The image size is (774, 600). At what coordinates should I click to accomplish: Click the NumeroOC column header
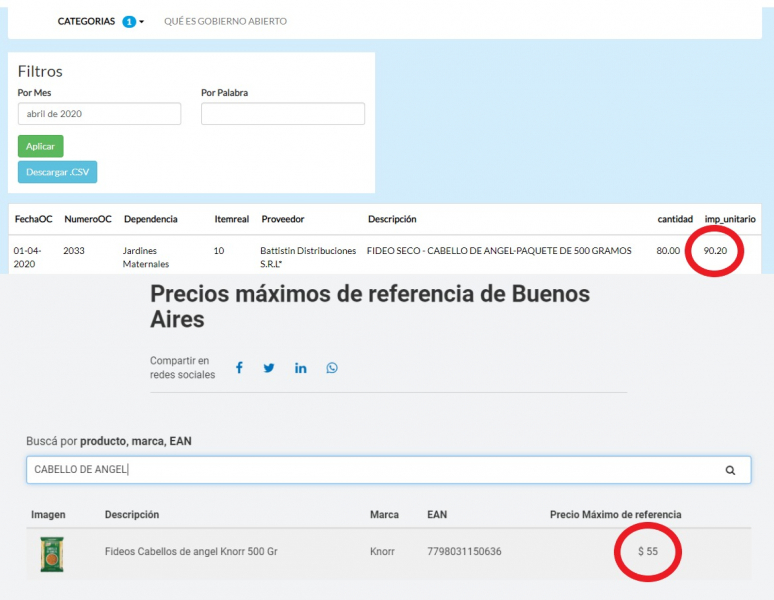pos(88,219)
